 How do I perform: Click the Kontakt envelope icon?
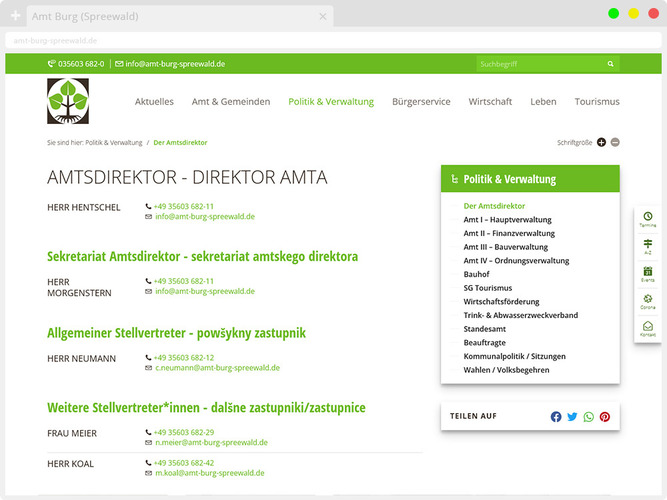pyautogui.click(x=647, y=327)
